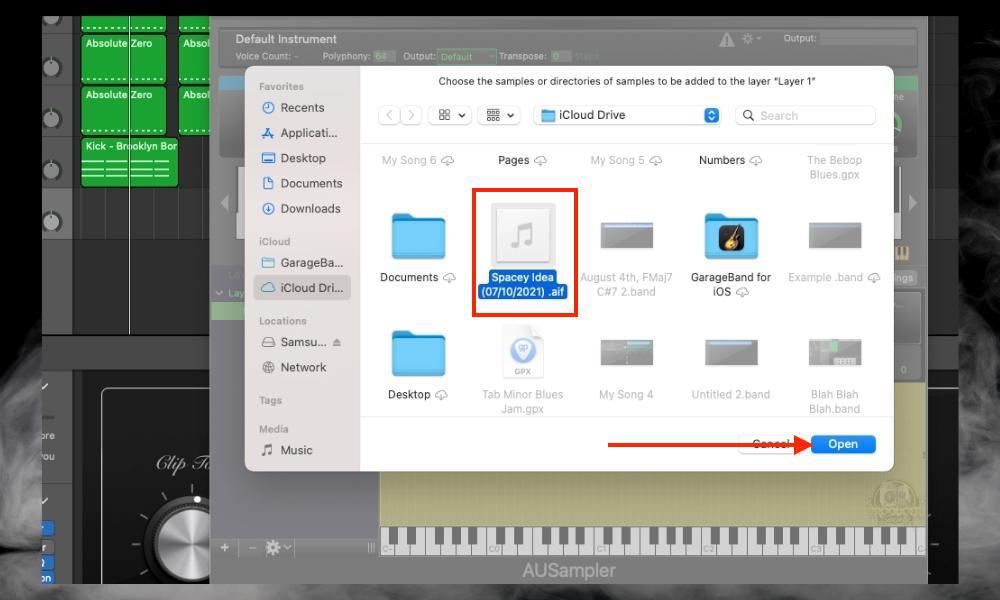Click the Open button to load the sample
Screen dimensions: 1000x600
coord(843,443)
